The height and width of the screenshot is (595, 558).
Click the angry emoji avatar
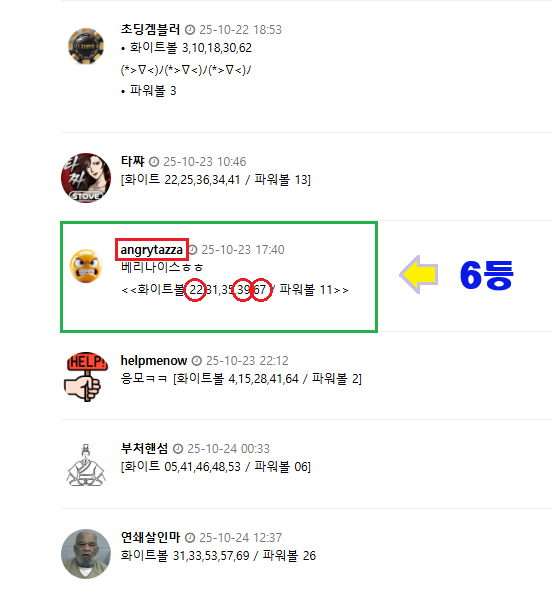pyautogui.click(x=86, y=266)
